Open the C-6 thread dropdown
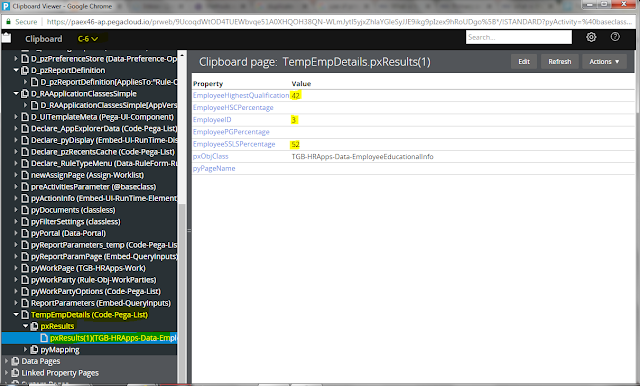 (x=88, y=39)
